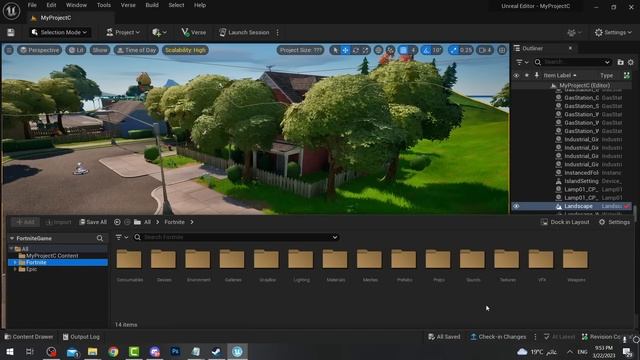Click Steam icon in Windows taskbar

pos(216,351)
